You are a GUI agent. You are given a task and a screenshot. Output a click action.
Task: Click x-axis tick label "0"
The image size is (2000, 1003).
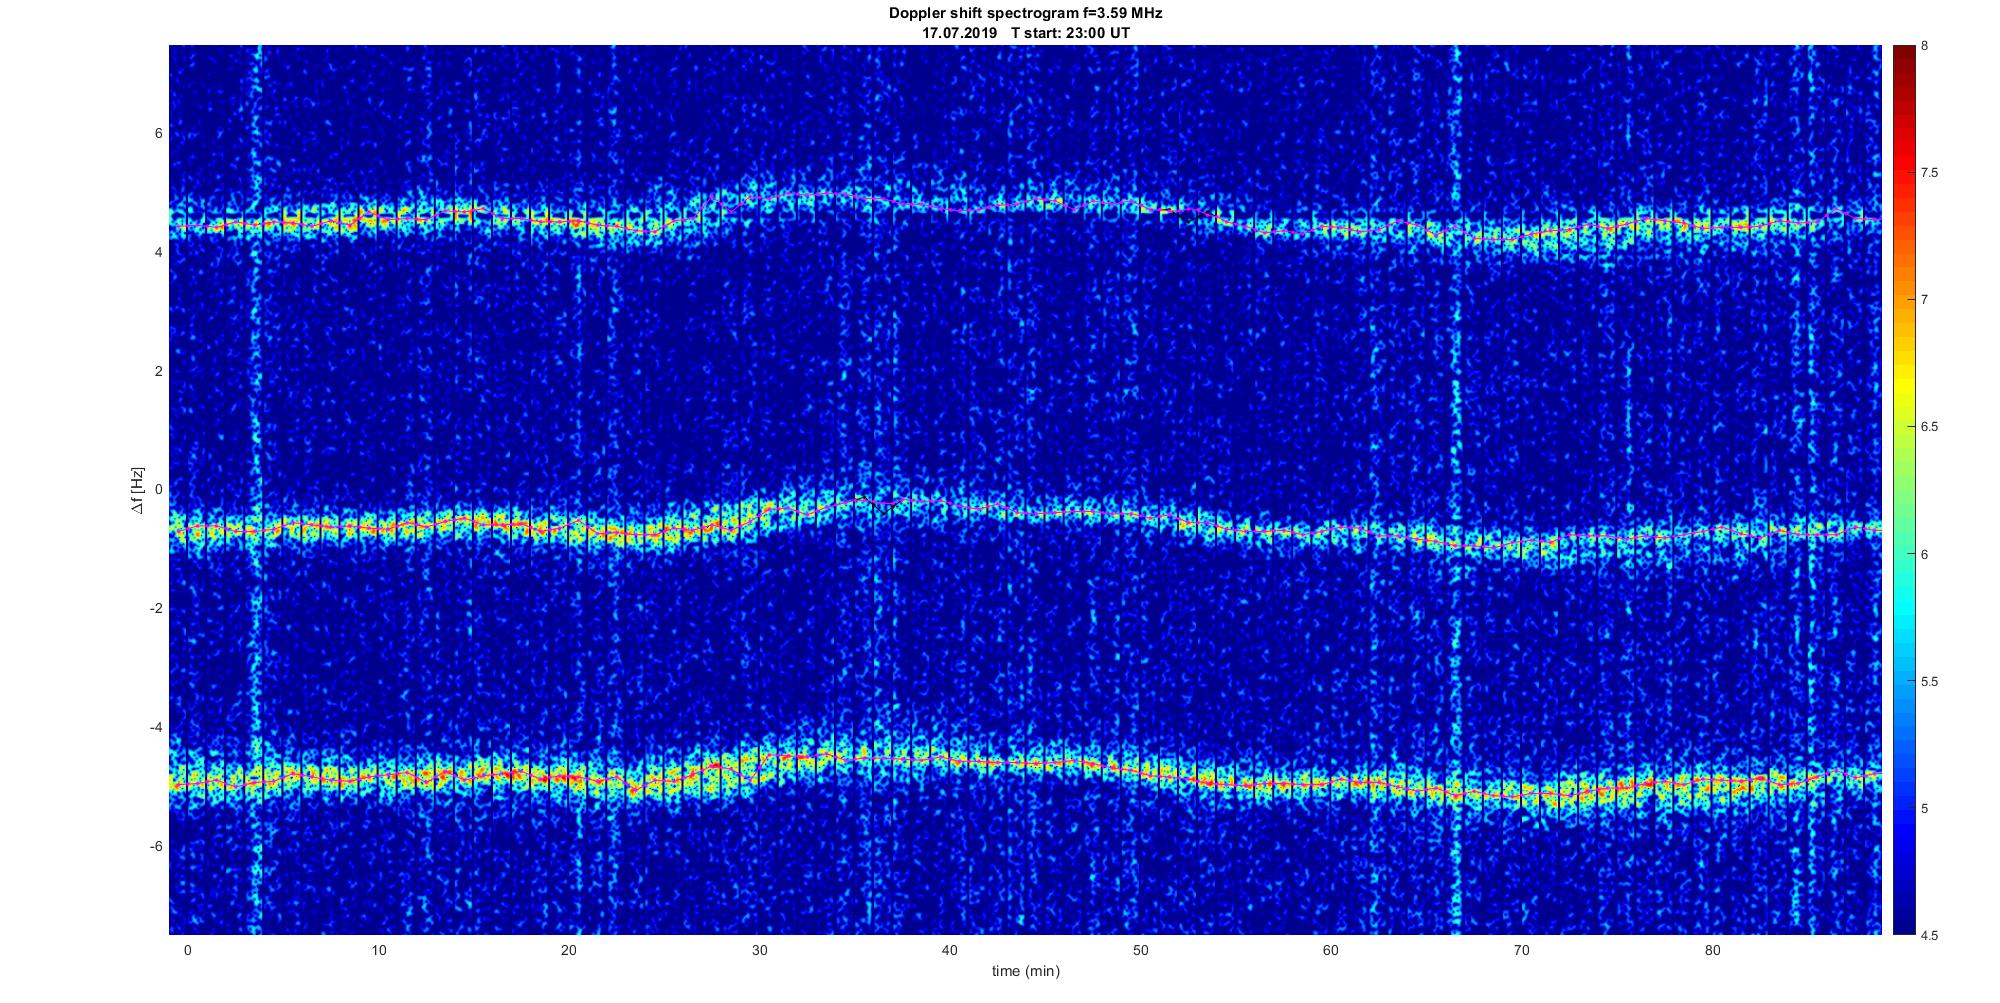point(187,950)
